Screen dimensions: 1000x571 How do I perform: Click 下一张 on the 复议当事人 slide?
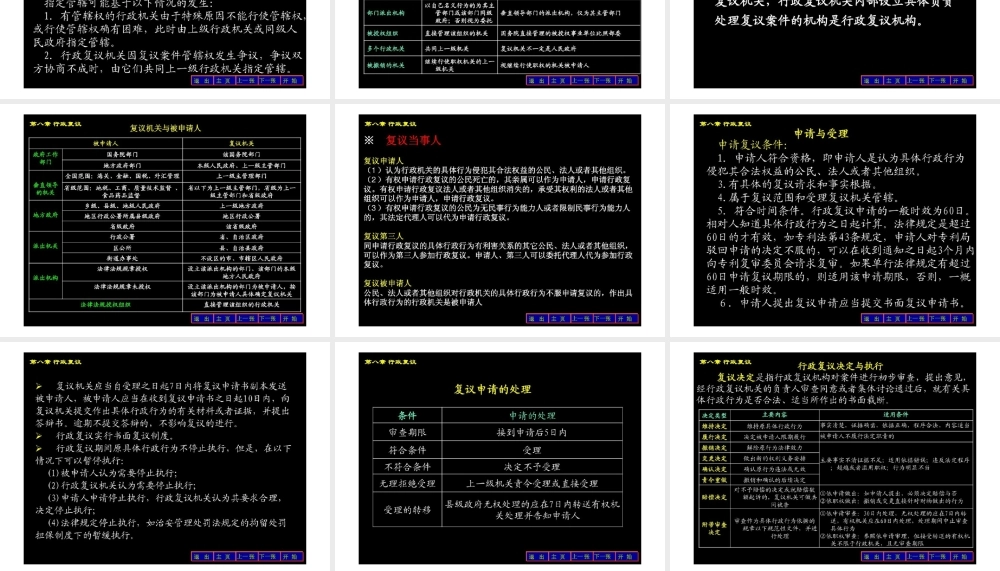click(603, 318)
